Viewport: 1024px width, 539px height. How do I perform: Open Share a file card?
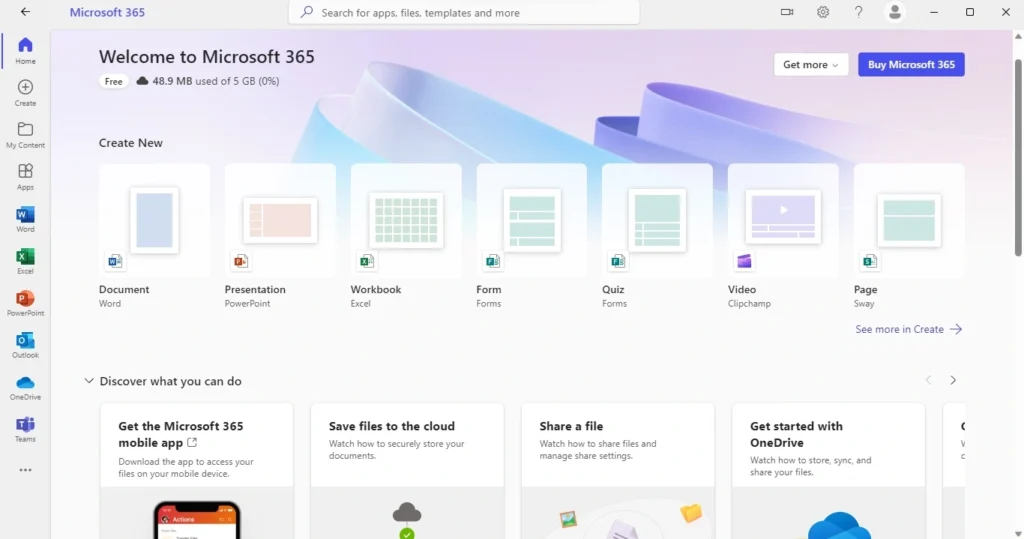coord(618,471)
